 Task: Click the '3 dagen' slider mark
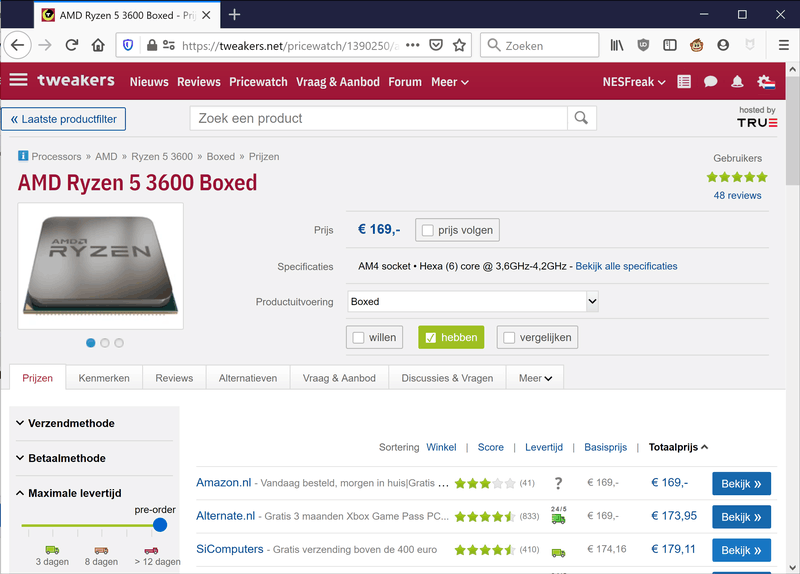coord(52,556)
